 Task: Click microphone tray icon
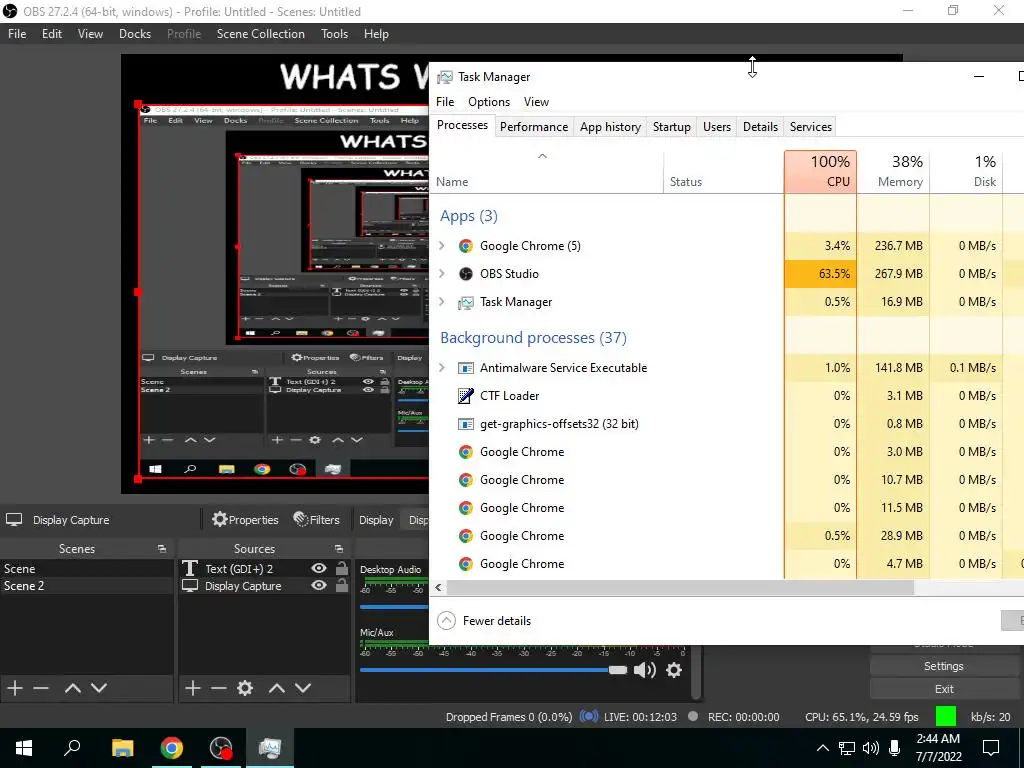pyautogui.click(x=895, y=748)
